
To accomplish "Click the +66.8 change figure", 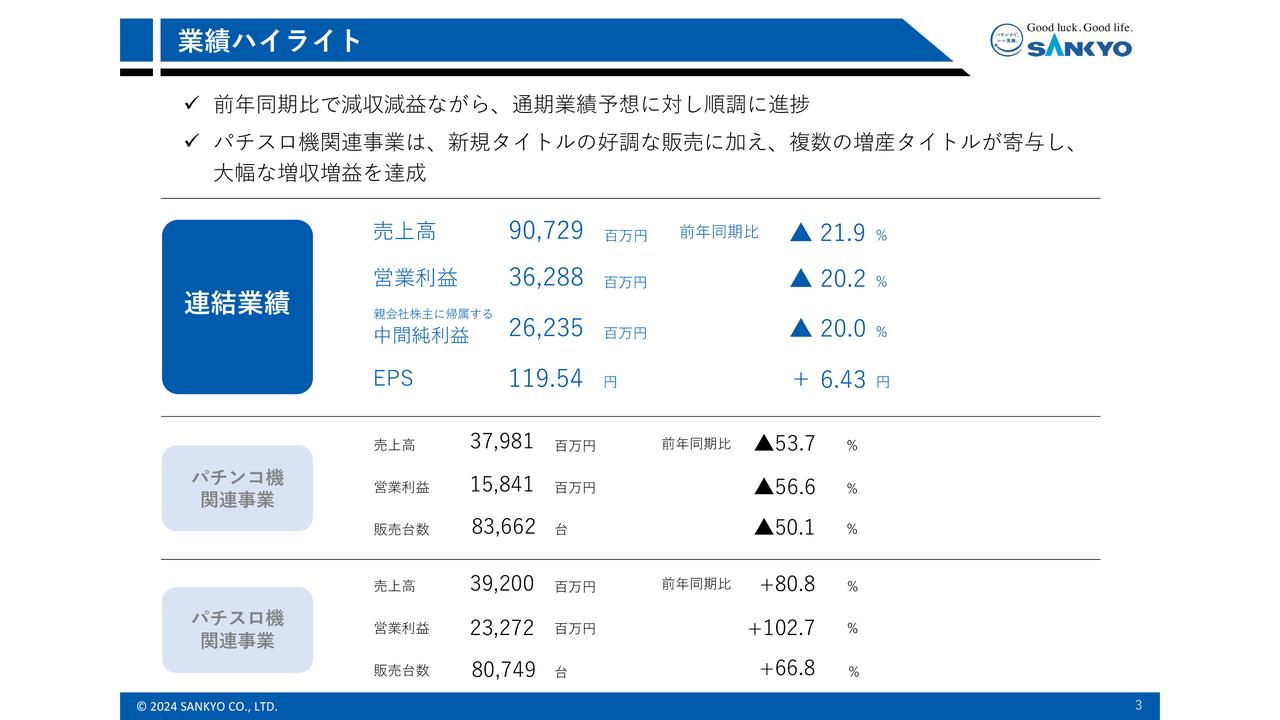I will 787,668.
